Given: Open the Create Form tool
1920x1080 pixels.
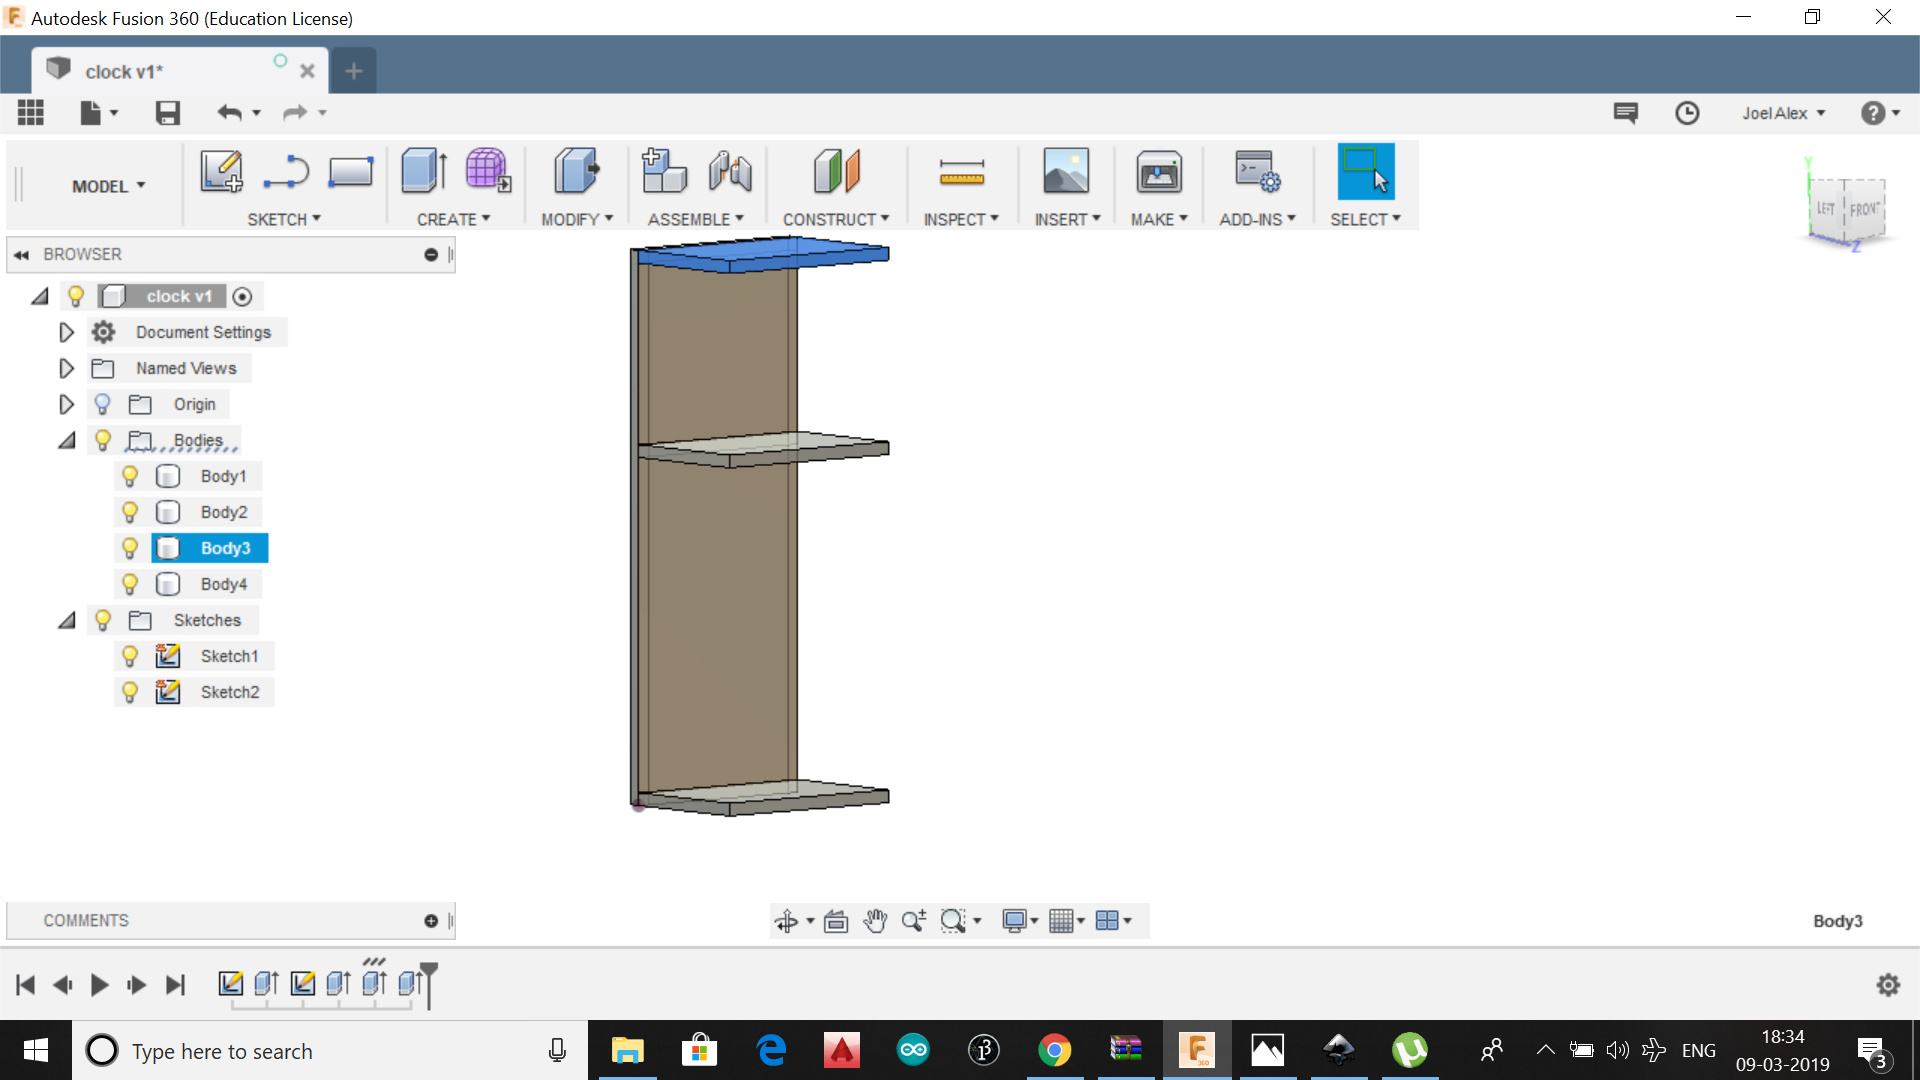Looking at the screenshot, I should tap(488, 171).
